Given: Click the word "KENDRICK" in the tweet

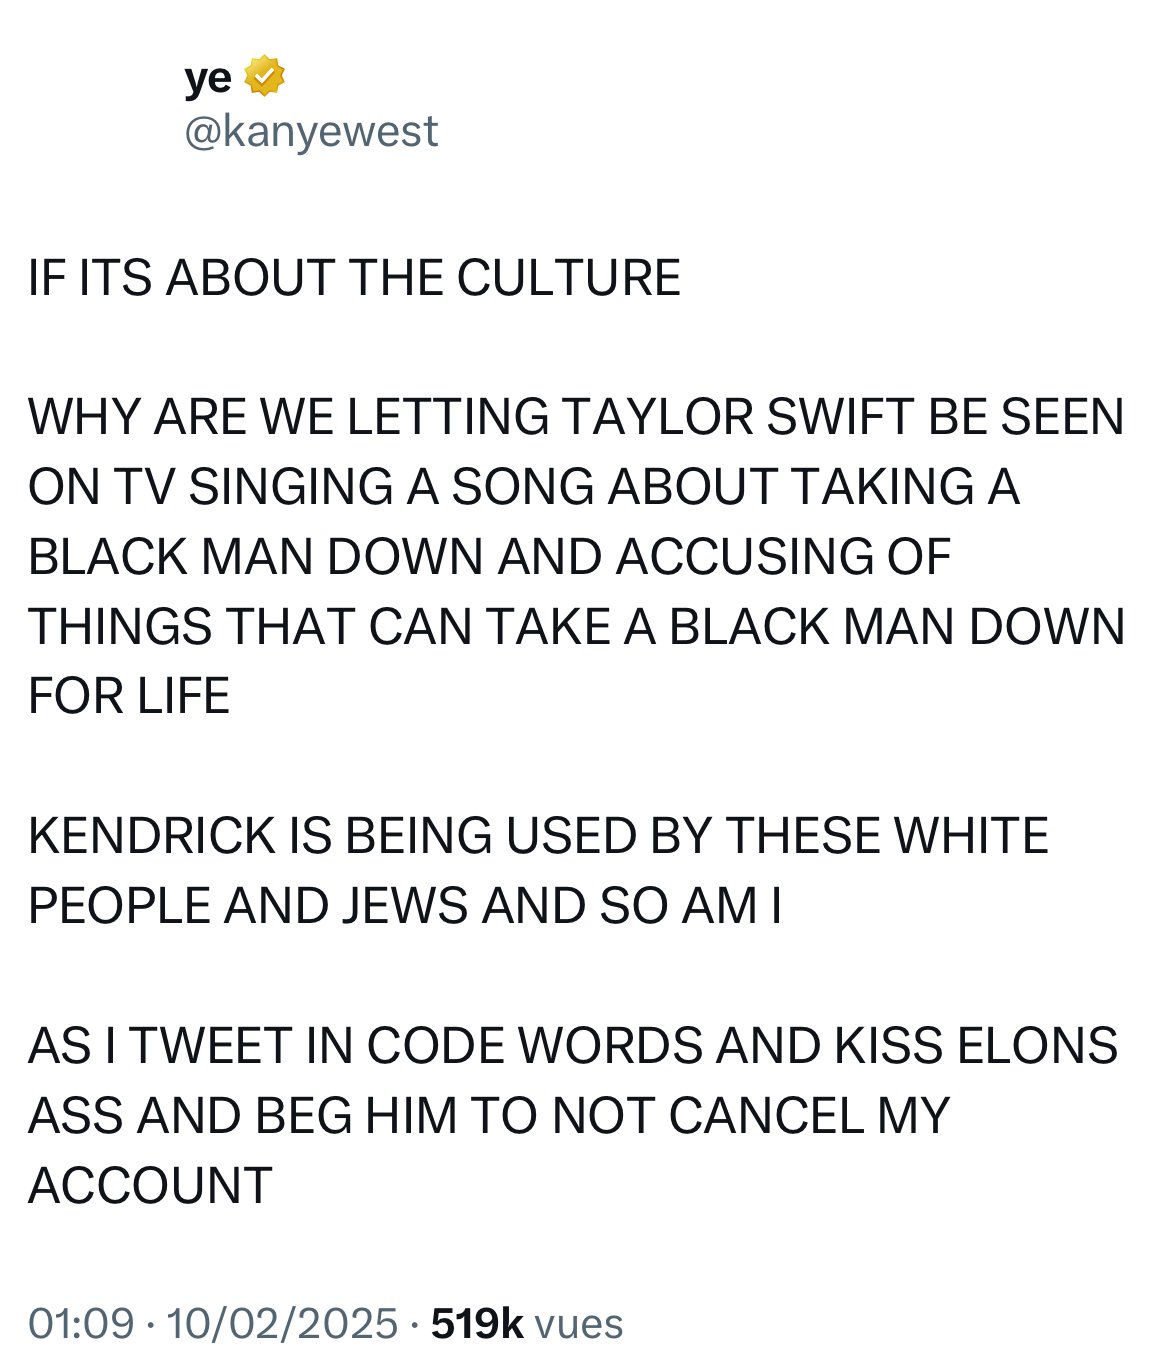Looking at the screenshot, I should point(151,836).
